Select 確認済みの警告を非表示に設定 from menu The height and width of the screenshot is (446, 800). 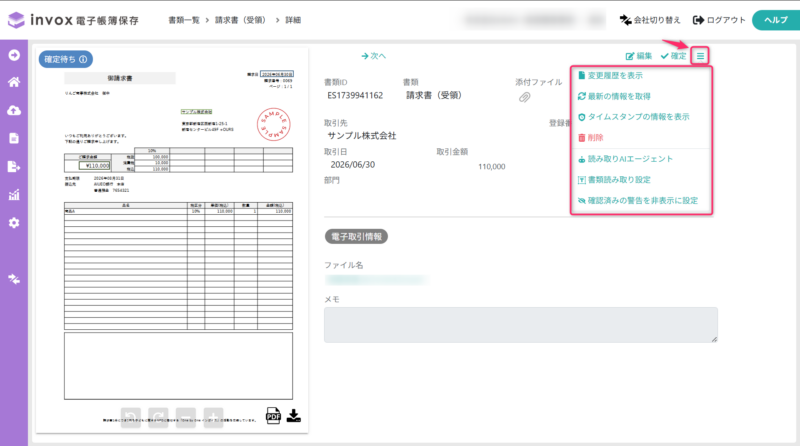pyautogui.click(x=638, y=201)
